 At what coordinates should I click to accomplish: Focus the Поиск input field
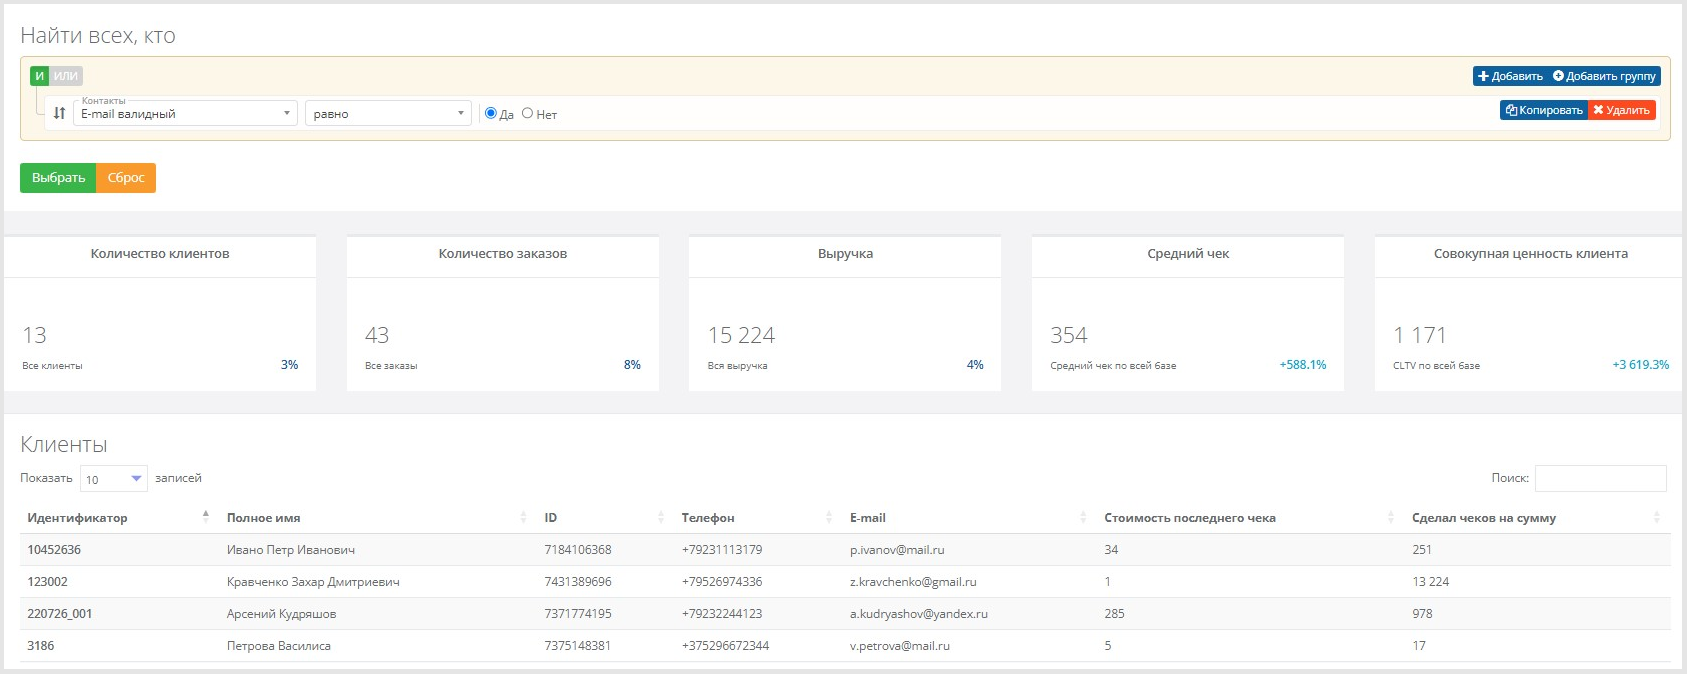[1601, 478]
